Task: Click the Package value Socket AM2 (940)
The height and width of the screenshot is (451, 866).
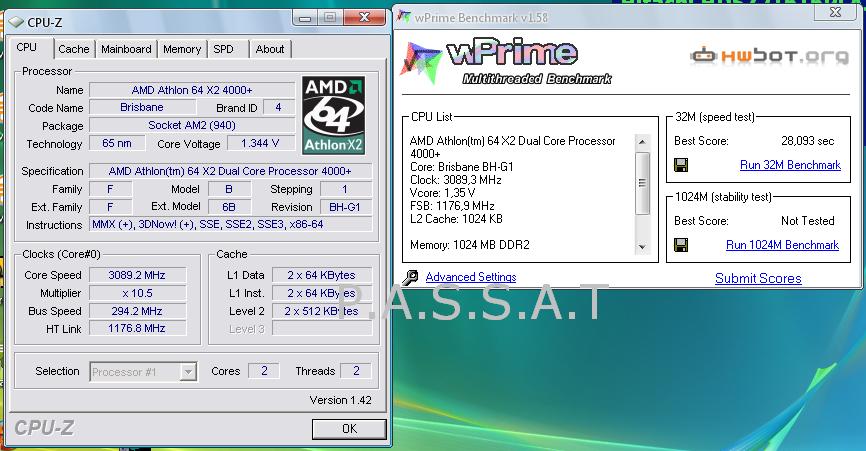Action: tap(192, 126)
